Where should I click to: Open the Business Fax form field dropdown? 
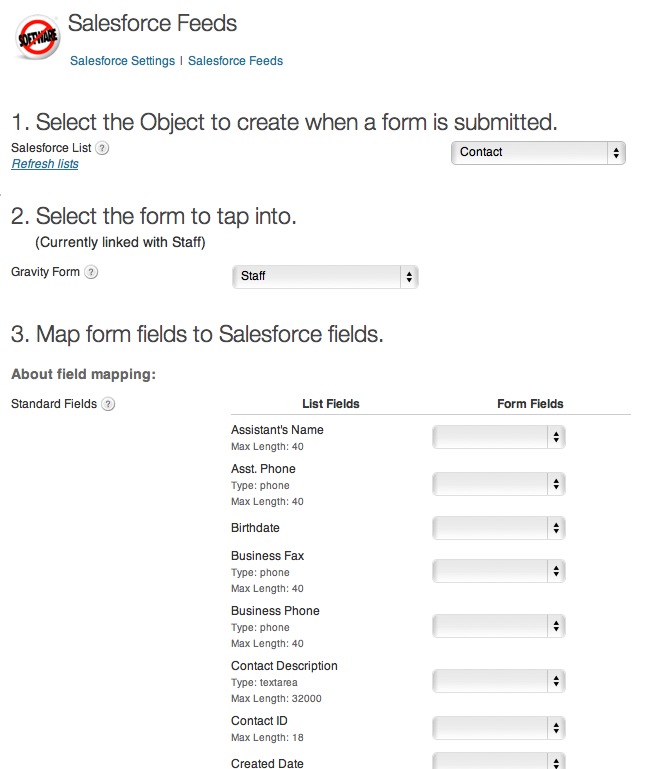tap(499, 571)
